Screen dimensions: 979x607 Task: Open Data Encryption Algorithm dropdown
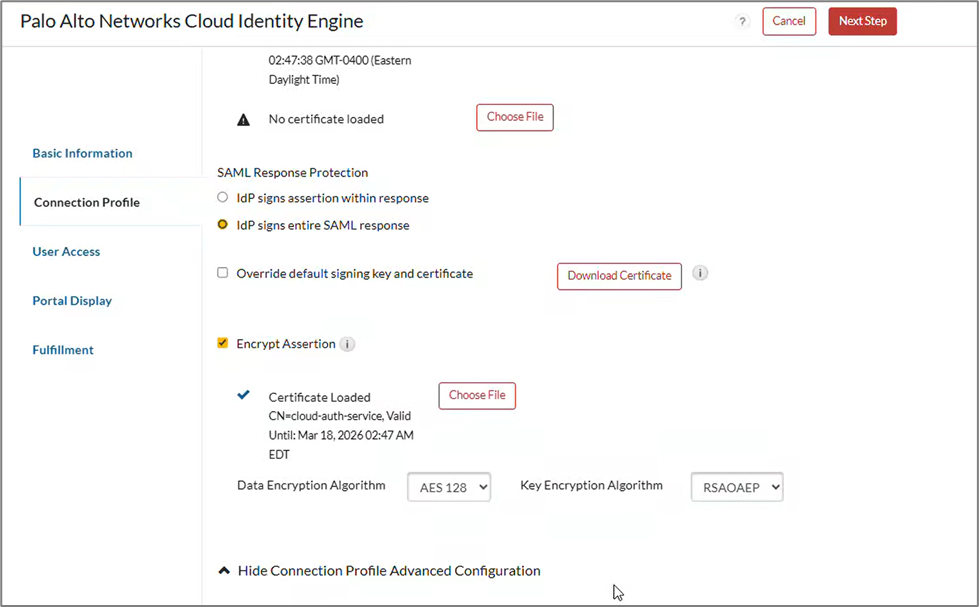[449, 487]
